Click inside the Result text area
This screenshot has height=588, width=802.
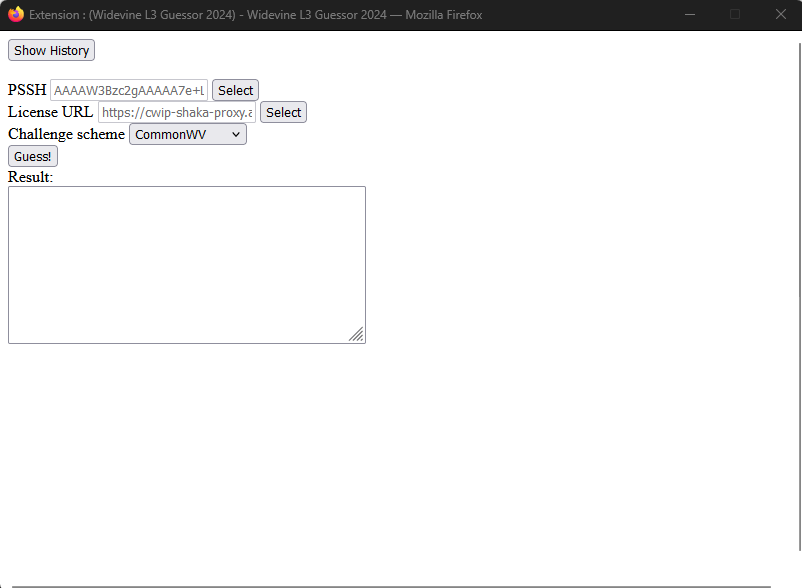(x=187, y=265)
